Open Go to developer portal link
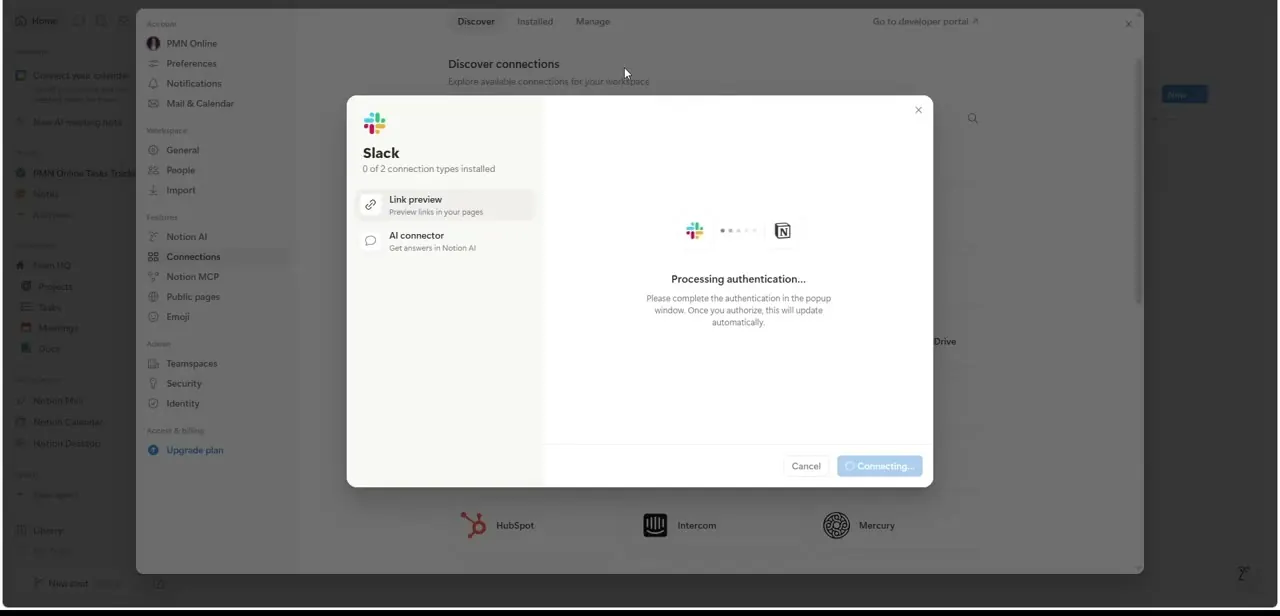The width and height of the screenshot is (1280, 616). pos(925,21)
